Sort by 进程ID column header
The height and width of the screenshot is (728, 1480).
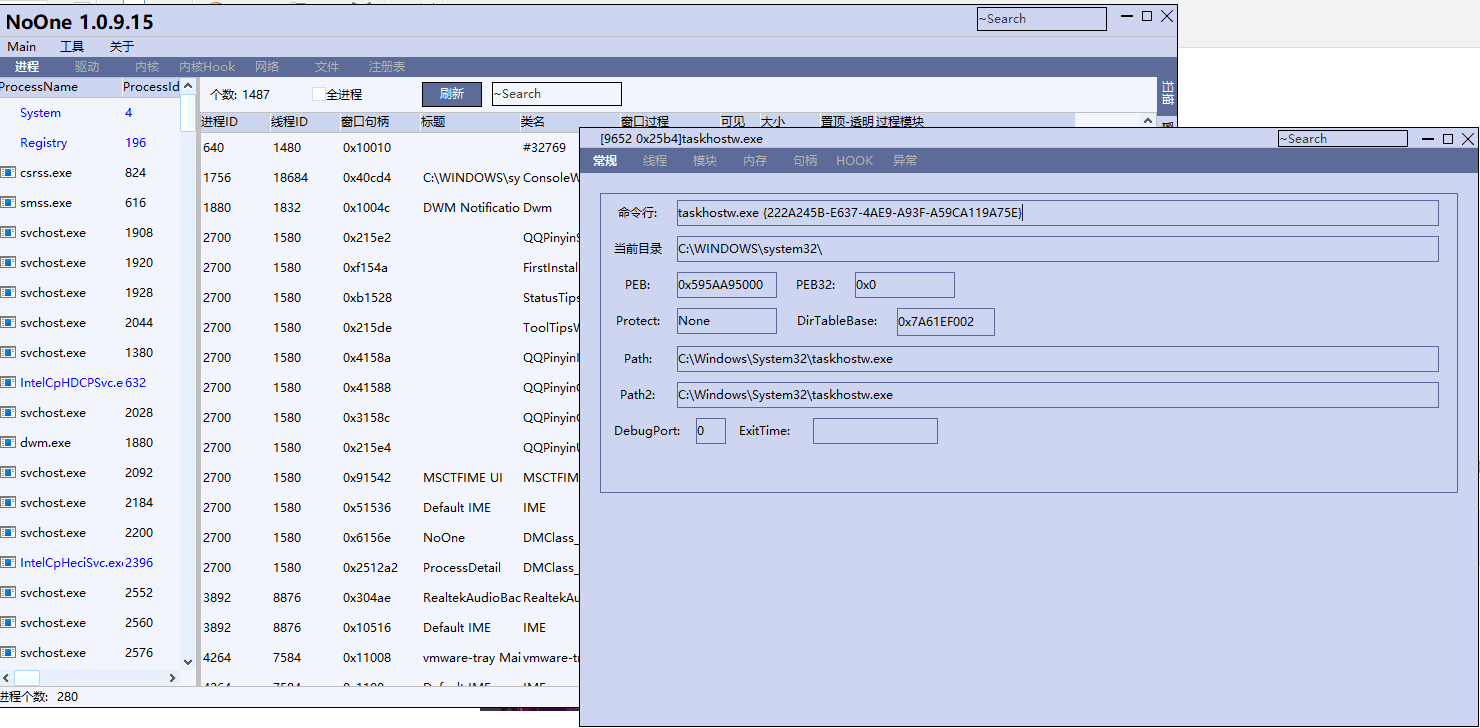coord(234,122)
